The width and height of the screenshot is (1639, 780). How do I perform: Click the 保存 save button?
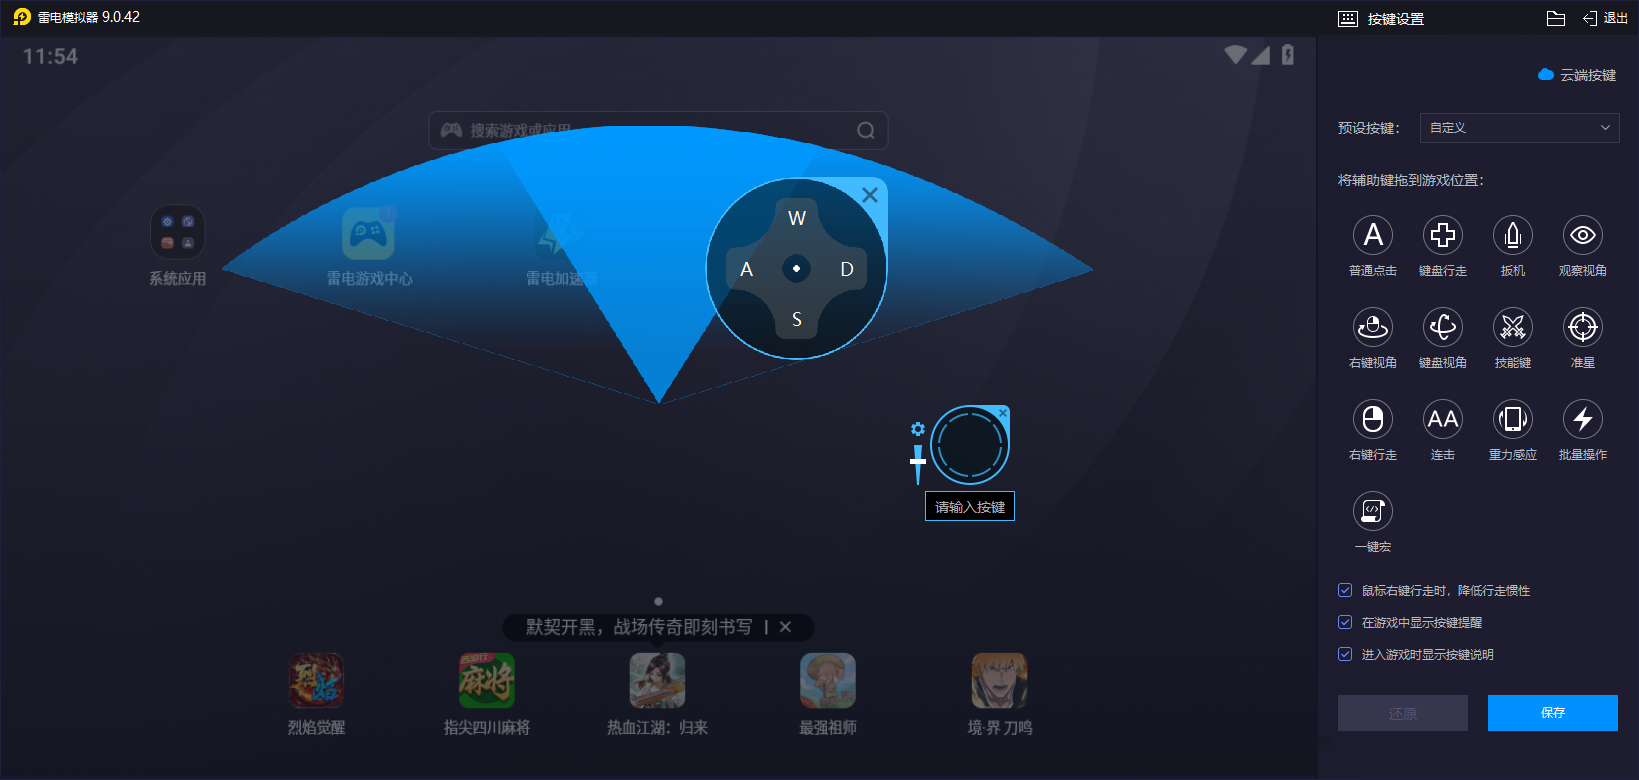pos(1553,713)
